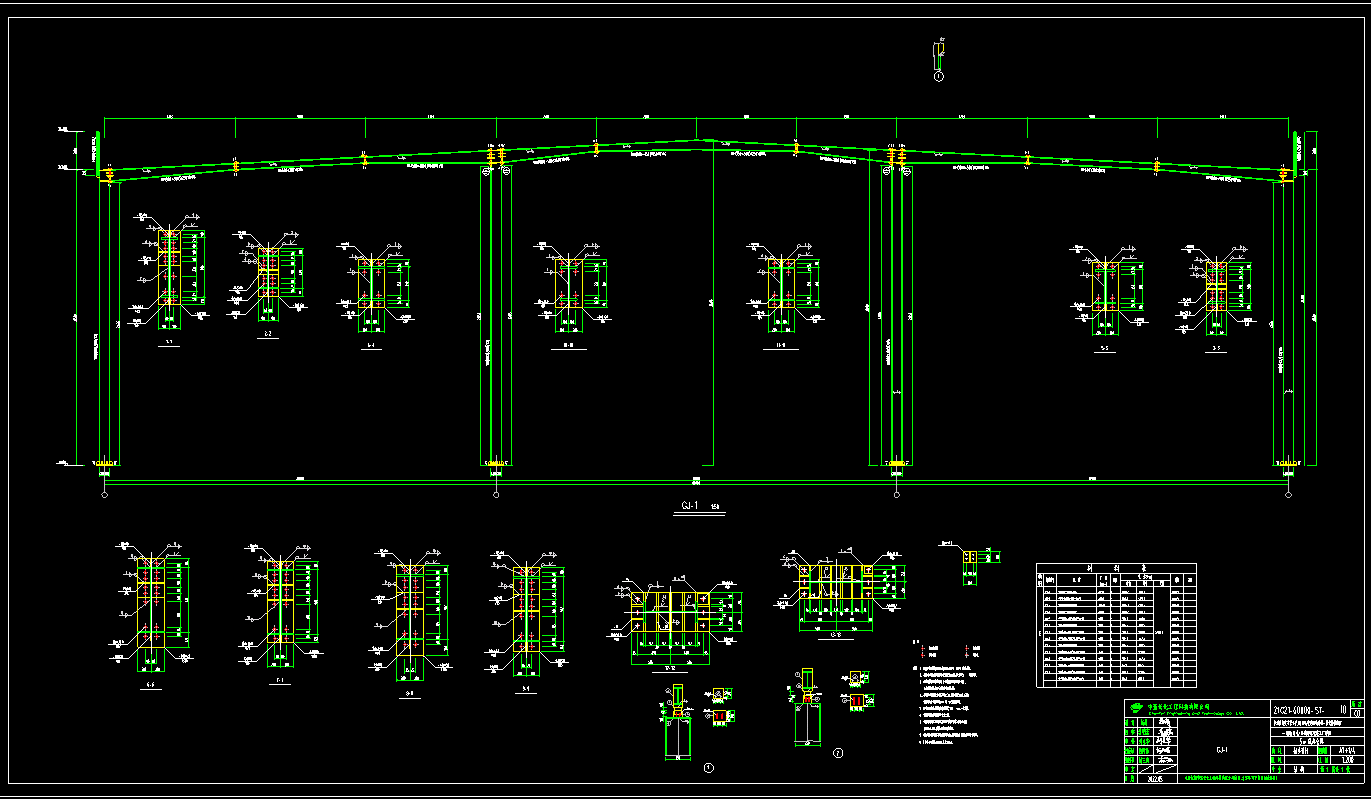
Task: Click the grid axis bubble below the left end column
Action: (x=105, y=494)
